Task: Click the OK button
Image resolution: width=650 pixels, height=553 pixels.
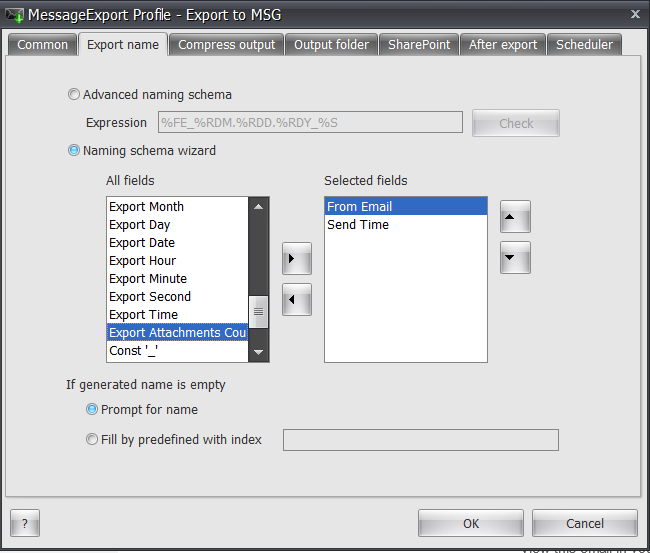Action: pyautogui.click(x=471, y=523)
